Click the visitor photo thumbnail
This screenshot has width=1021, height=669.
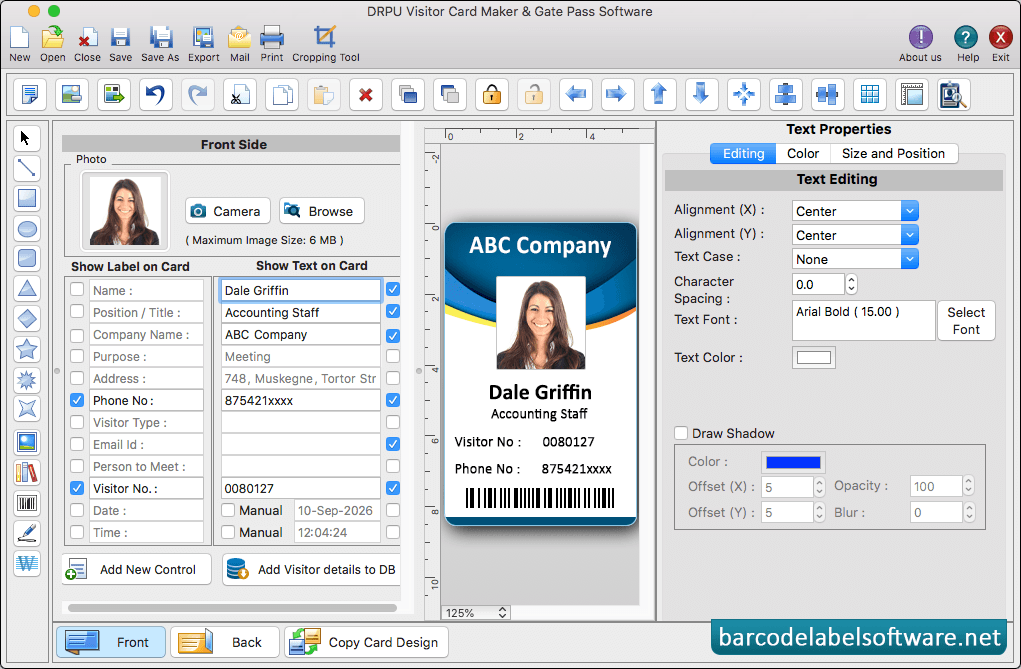tap(125, 211)
